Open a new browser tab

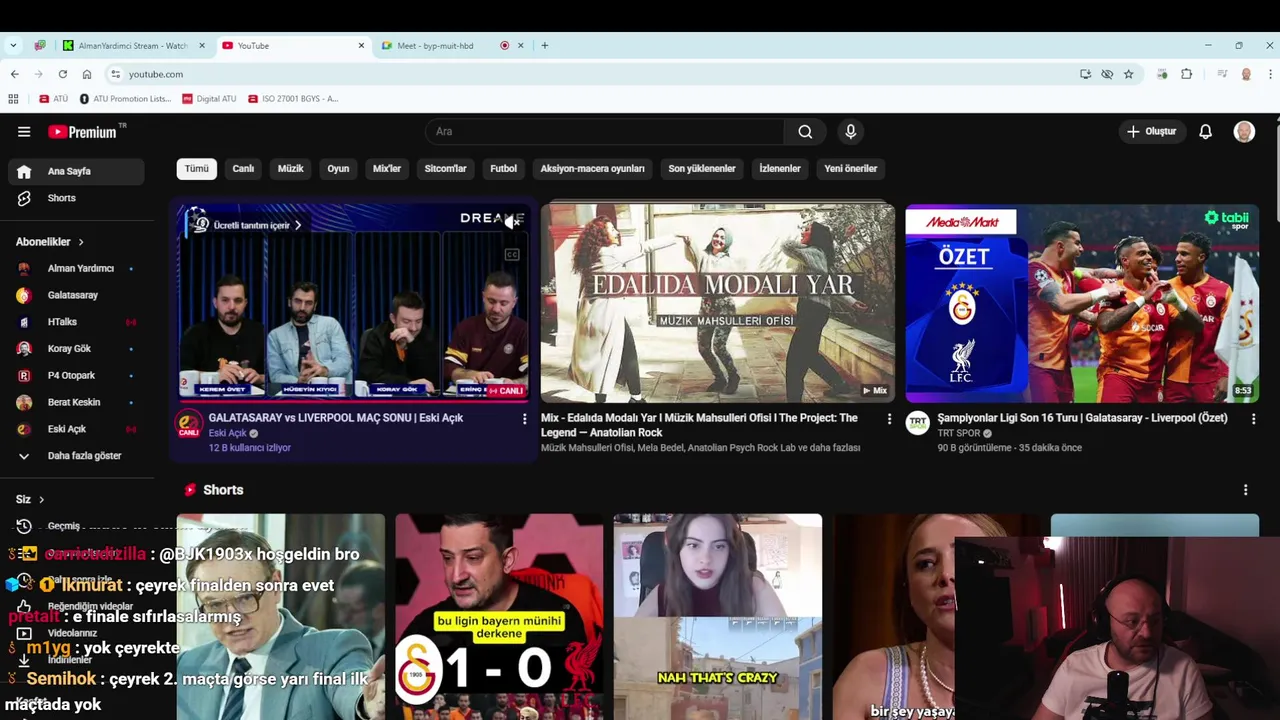point(544,45)
